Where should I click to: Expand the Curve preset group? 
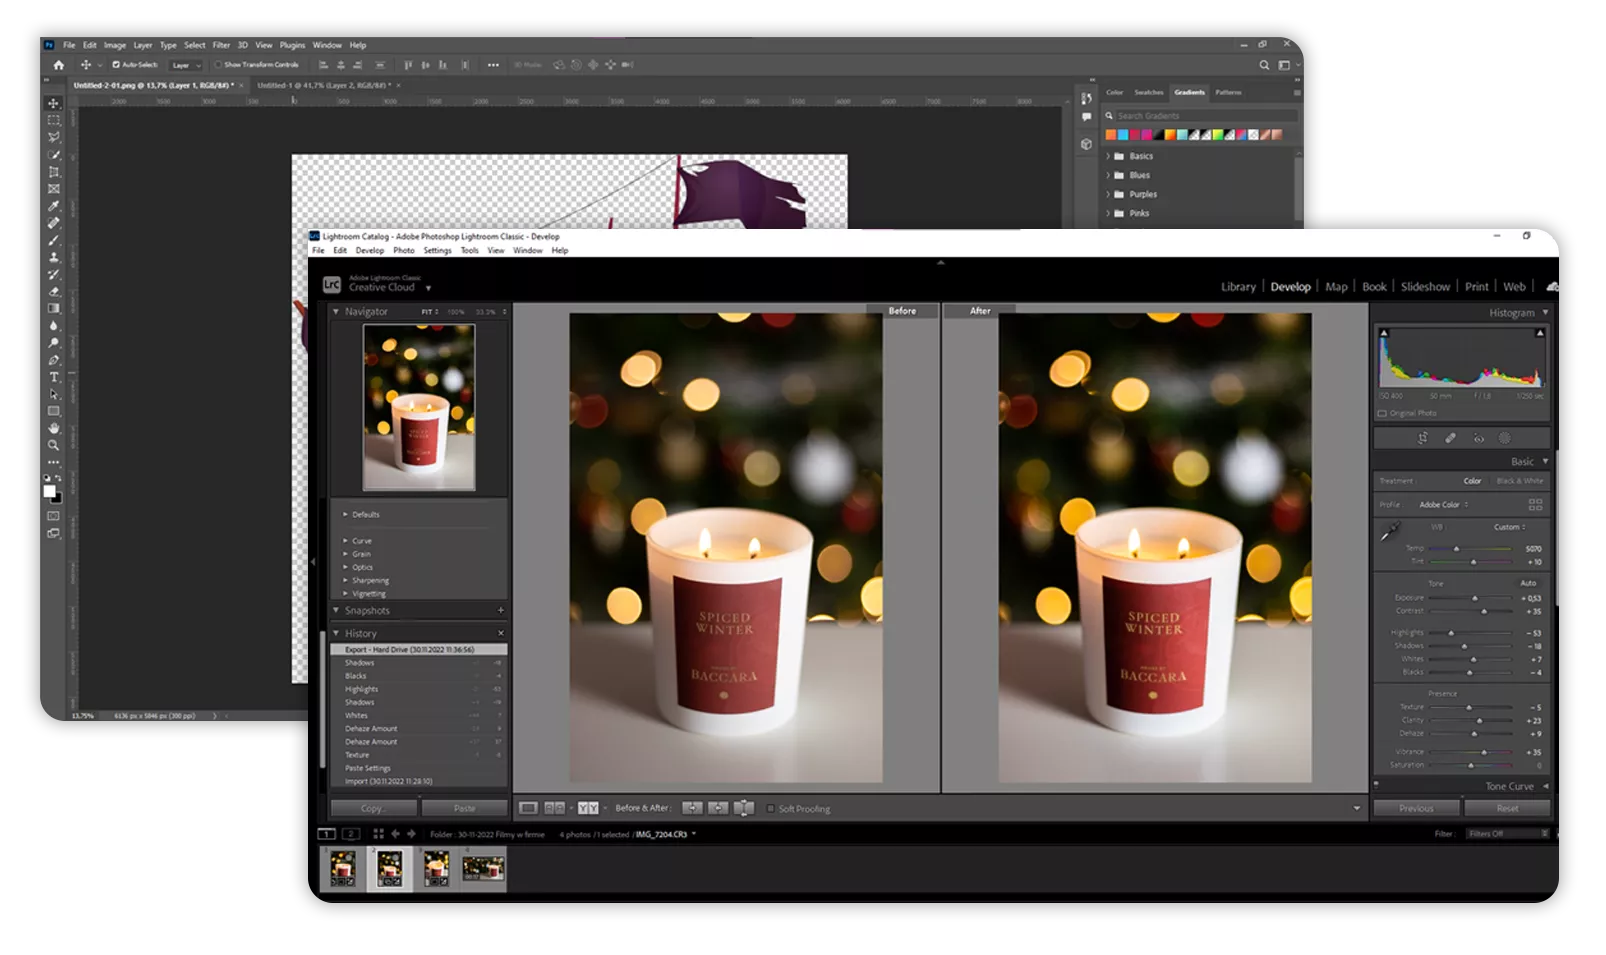tap(346, 541)
